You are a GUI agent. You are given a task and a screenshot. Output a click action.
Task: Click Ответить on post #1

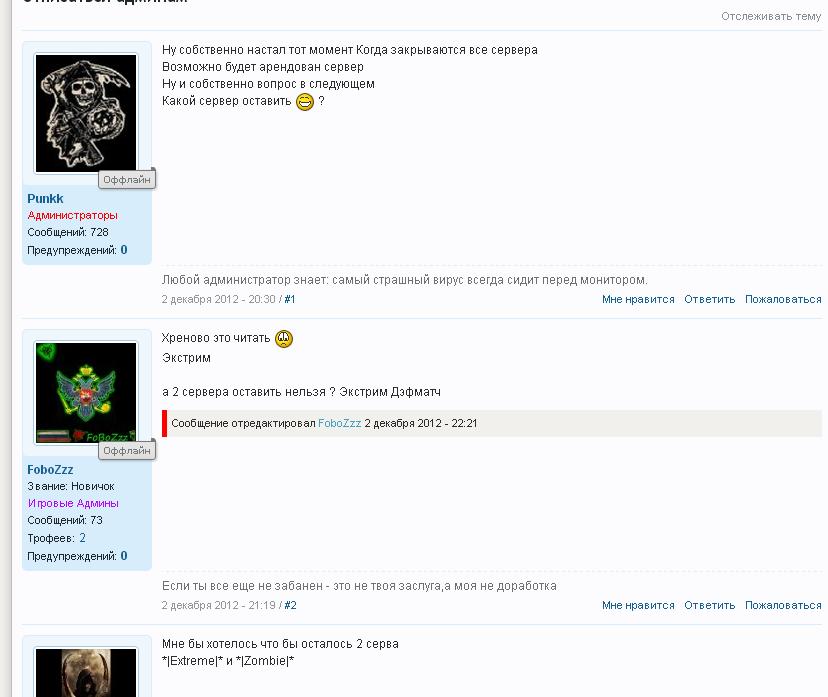709,299
